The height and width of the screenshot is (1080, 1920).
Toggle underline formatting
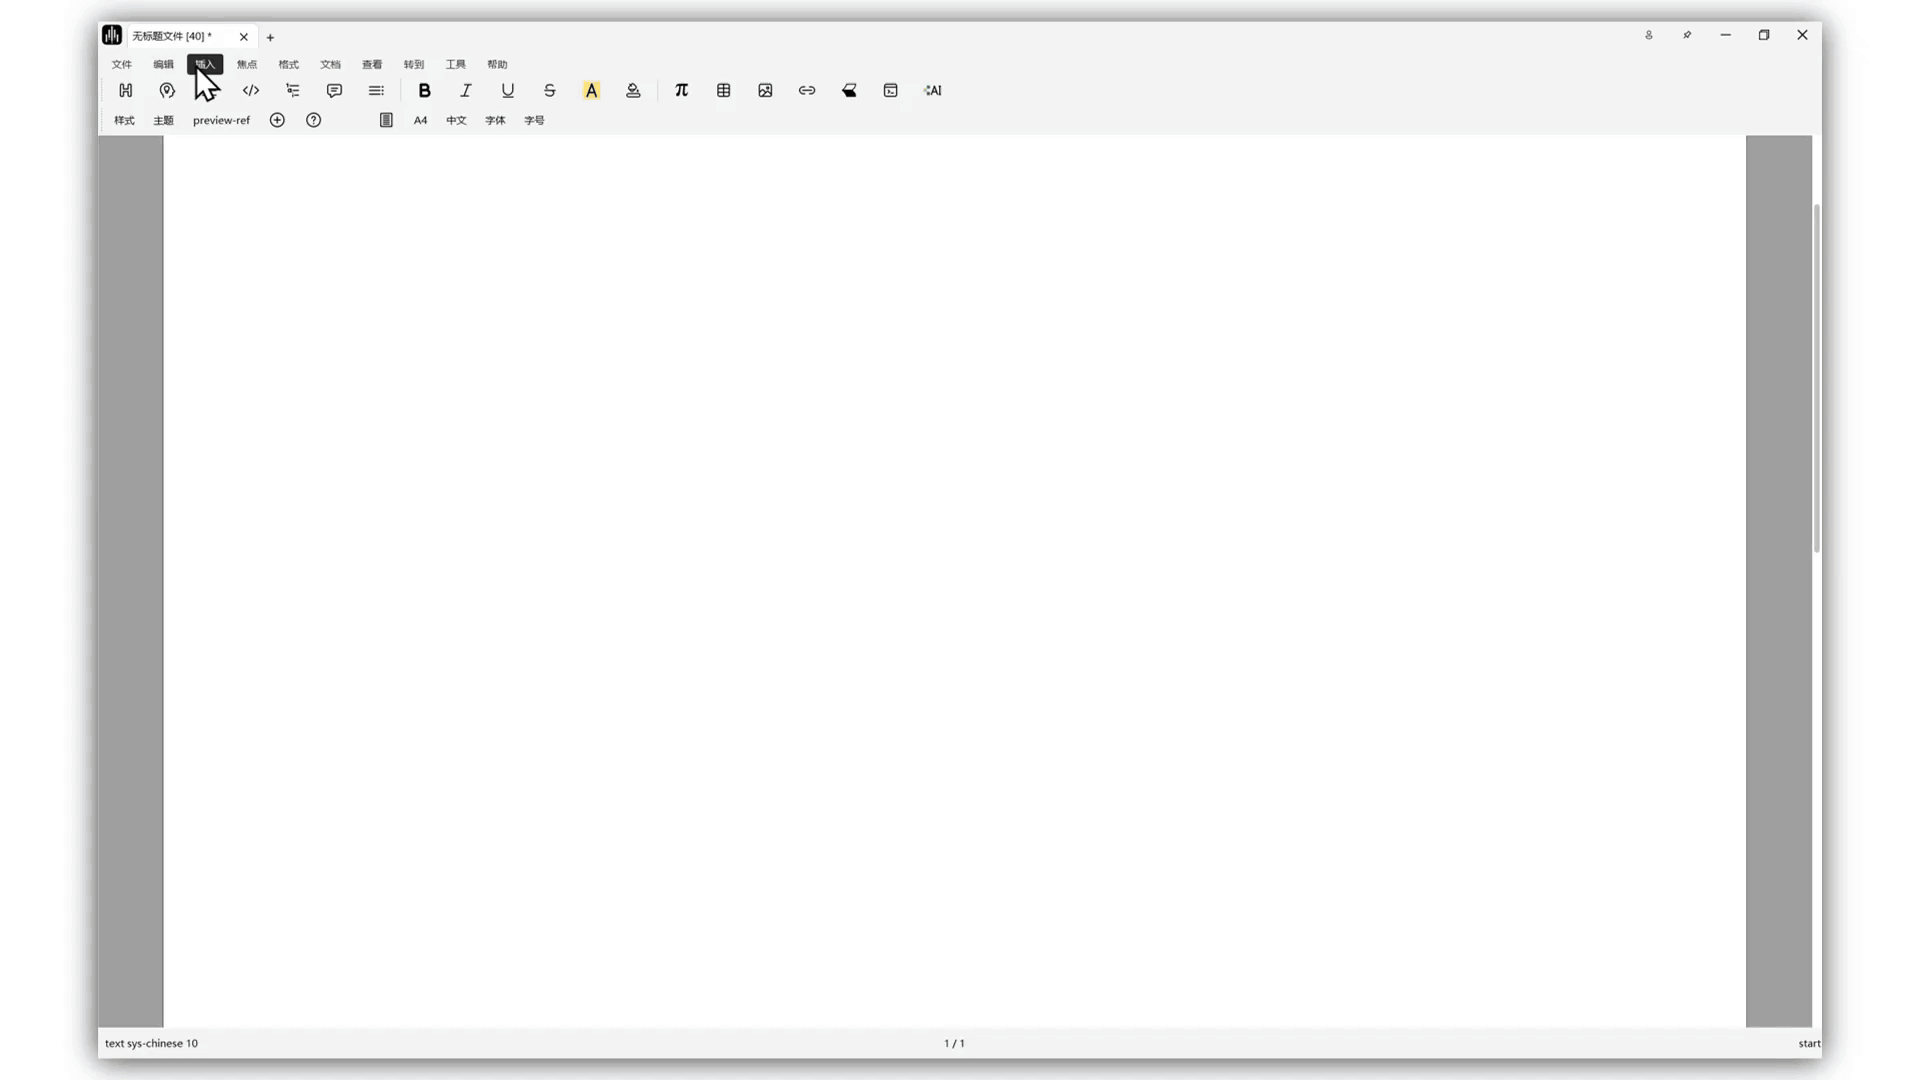[508, 90]
